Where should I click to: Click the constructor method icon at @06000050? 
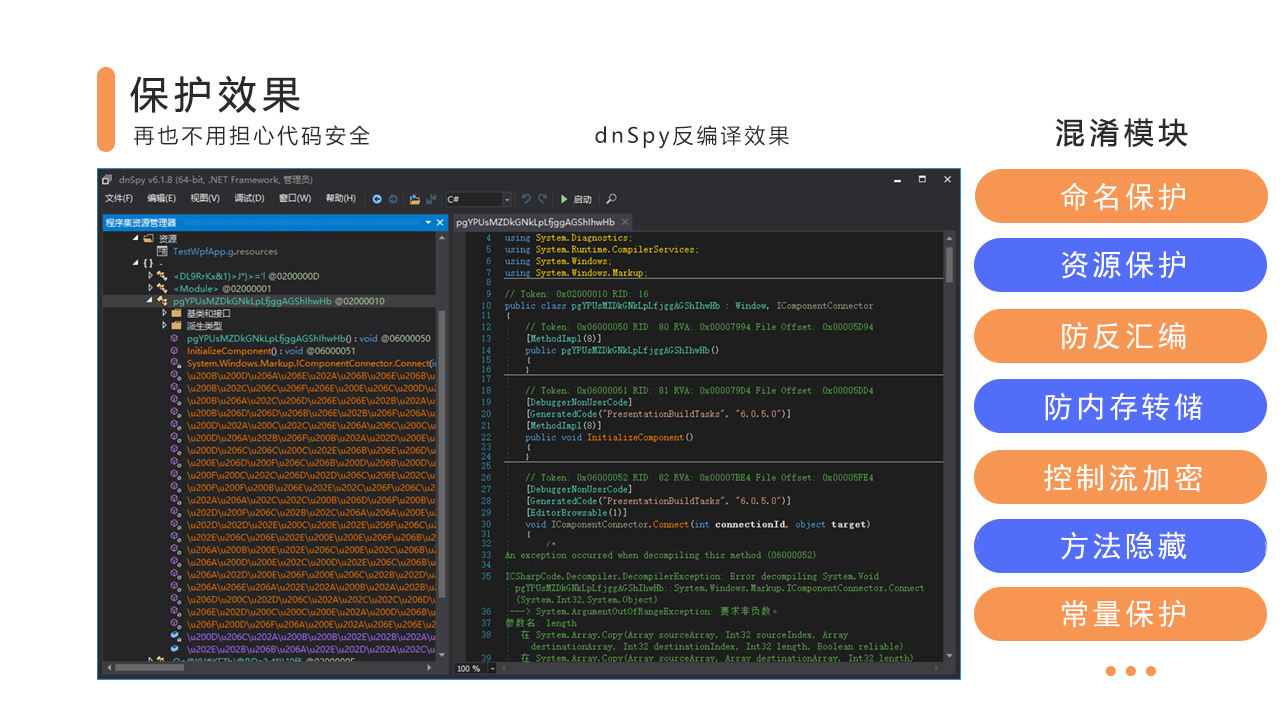click(x=175, y=338)
